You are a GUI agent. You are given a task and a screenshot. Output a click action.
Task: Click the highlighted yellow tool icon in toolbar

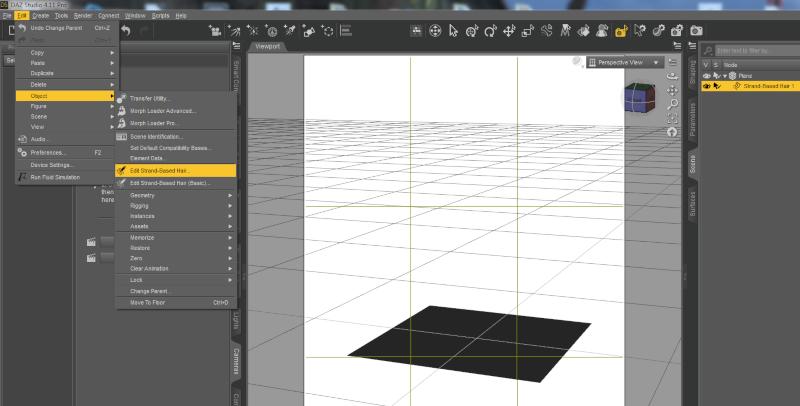(x=620, y=31)
